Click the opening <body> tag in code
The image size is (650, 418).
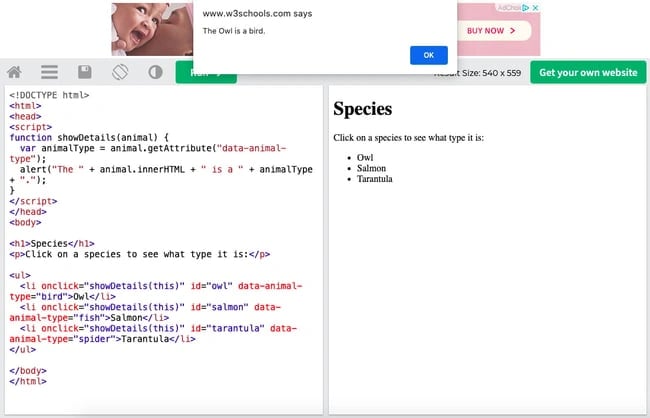pos(25,223)
